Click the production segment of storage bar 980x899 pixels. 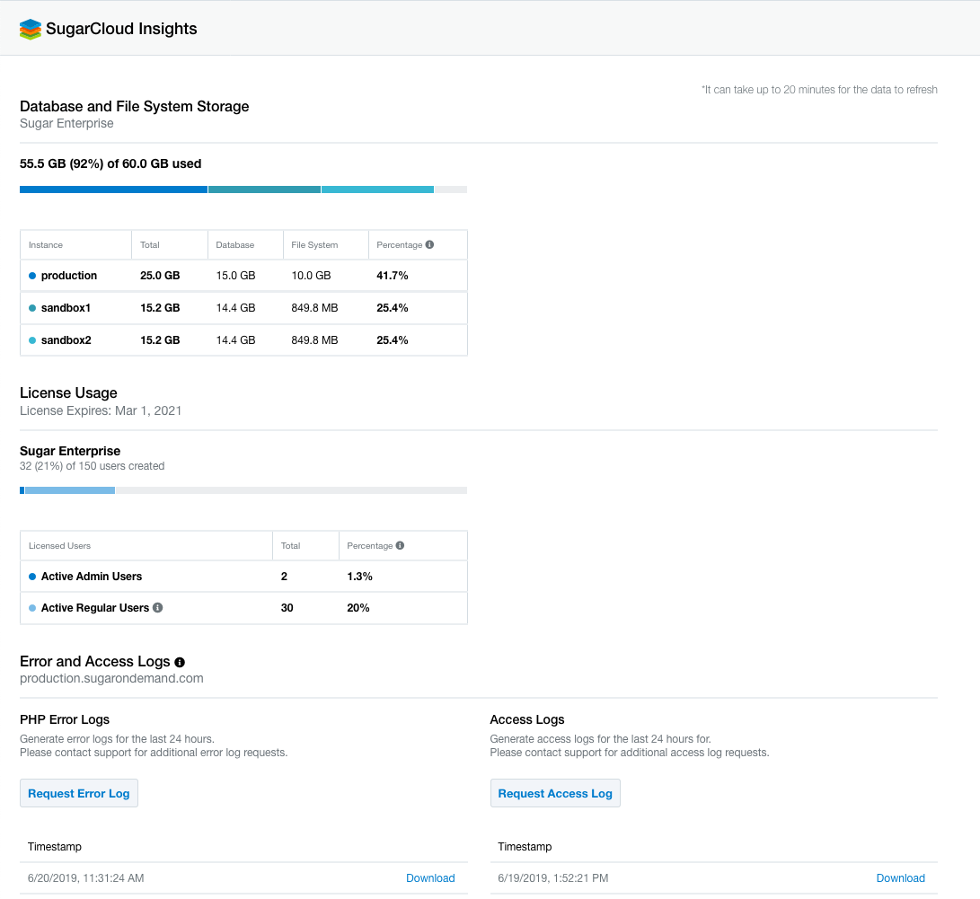point(113,189)
